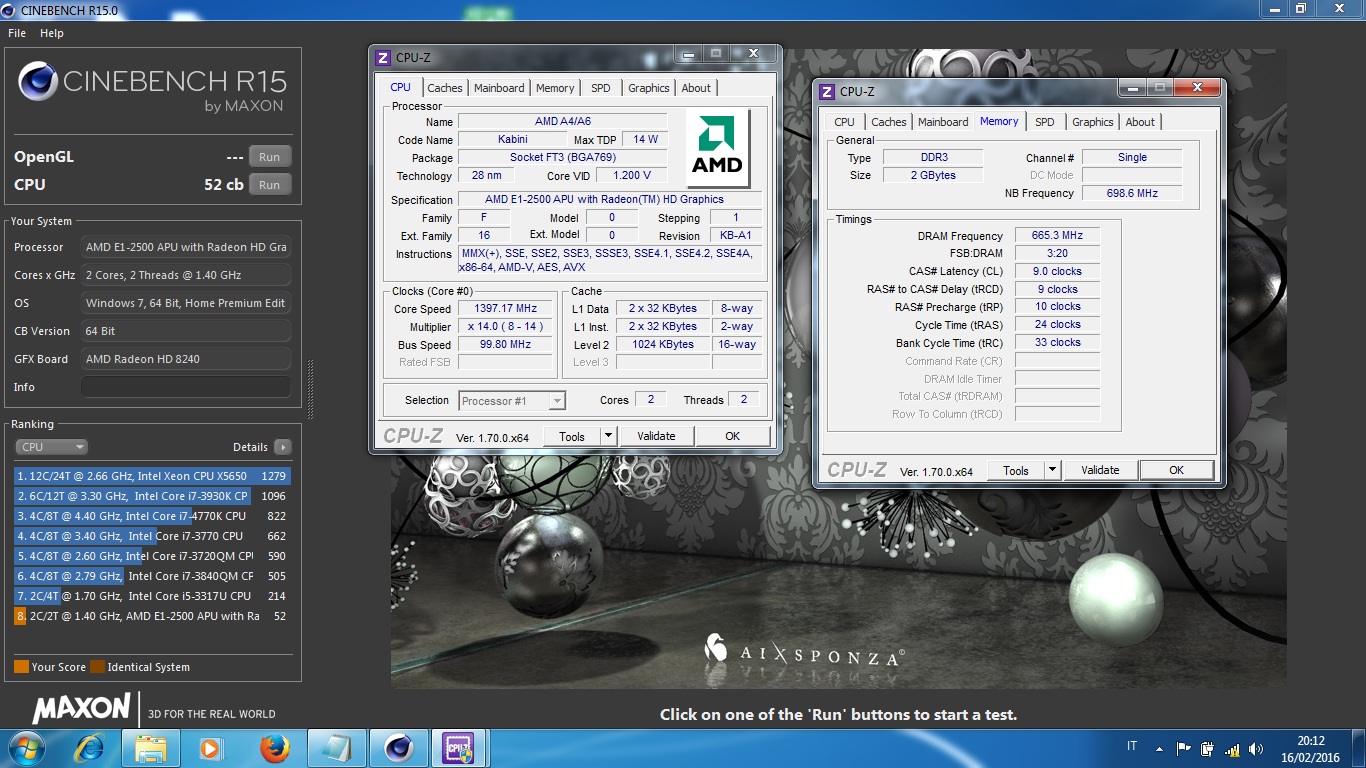Open Action Center flag icon
Viewport: 1366px width, 768px height.
(x=1184, y=748)
